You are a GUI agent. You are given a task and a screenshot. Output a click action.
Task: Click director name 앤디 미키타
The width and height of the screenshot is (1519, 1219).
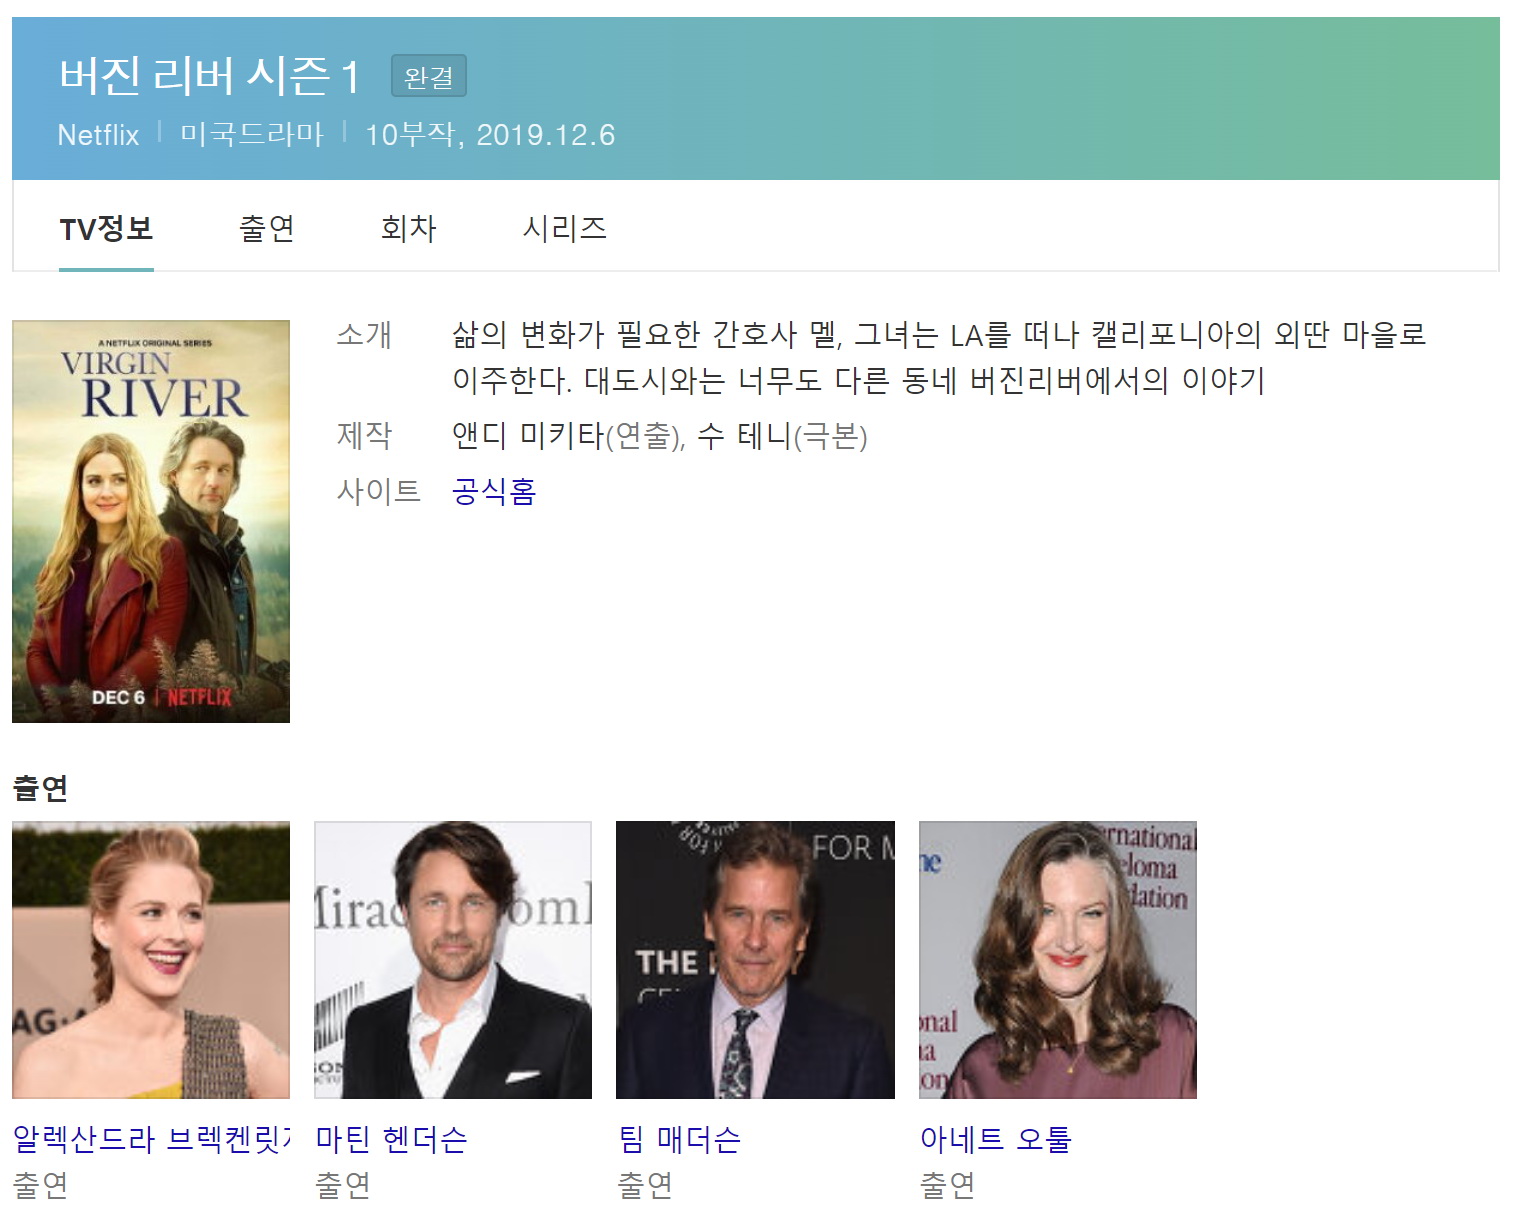(529, 436)
